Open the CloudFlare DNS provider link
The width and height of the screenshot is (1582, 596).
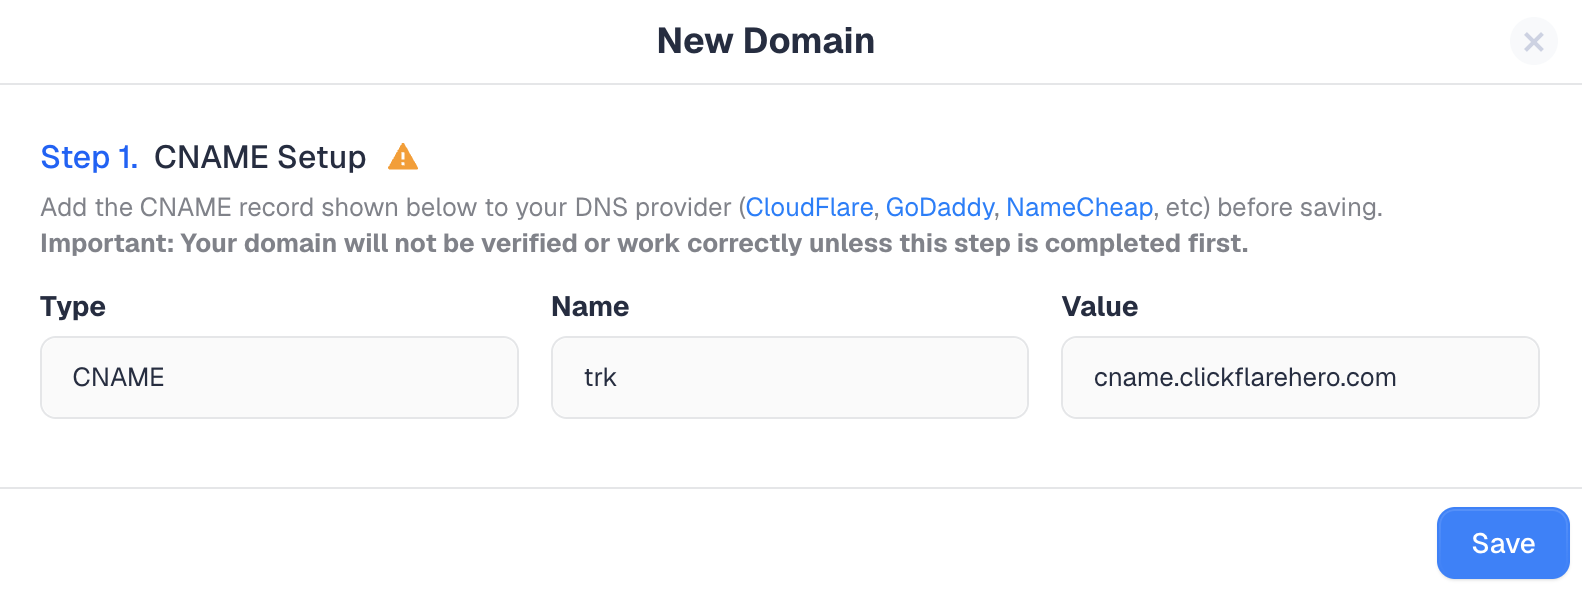pyautogui.click(x=809, y=207)
